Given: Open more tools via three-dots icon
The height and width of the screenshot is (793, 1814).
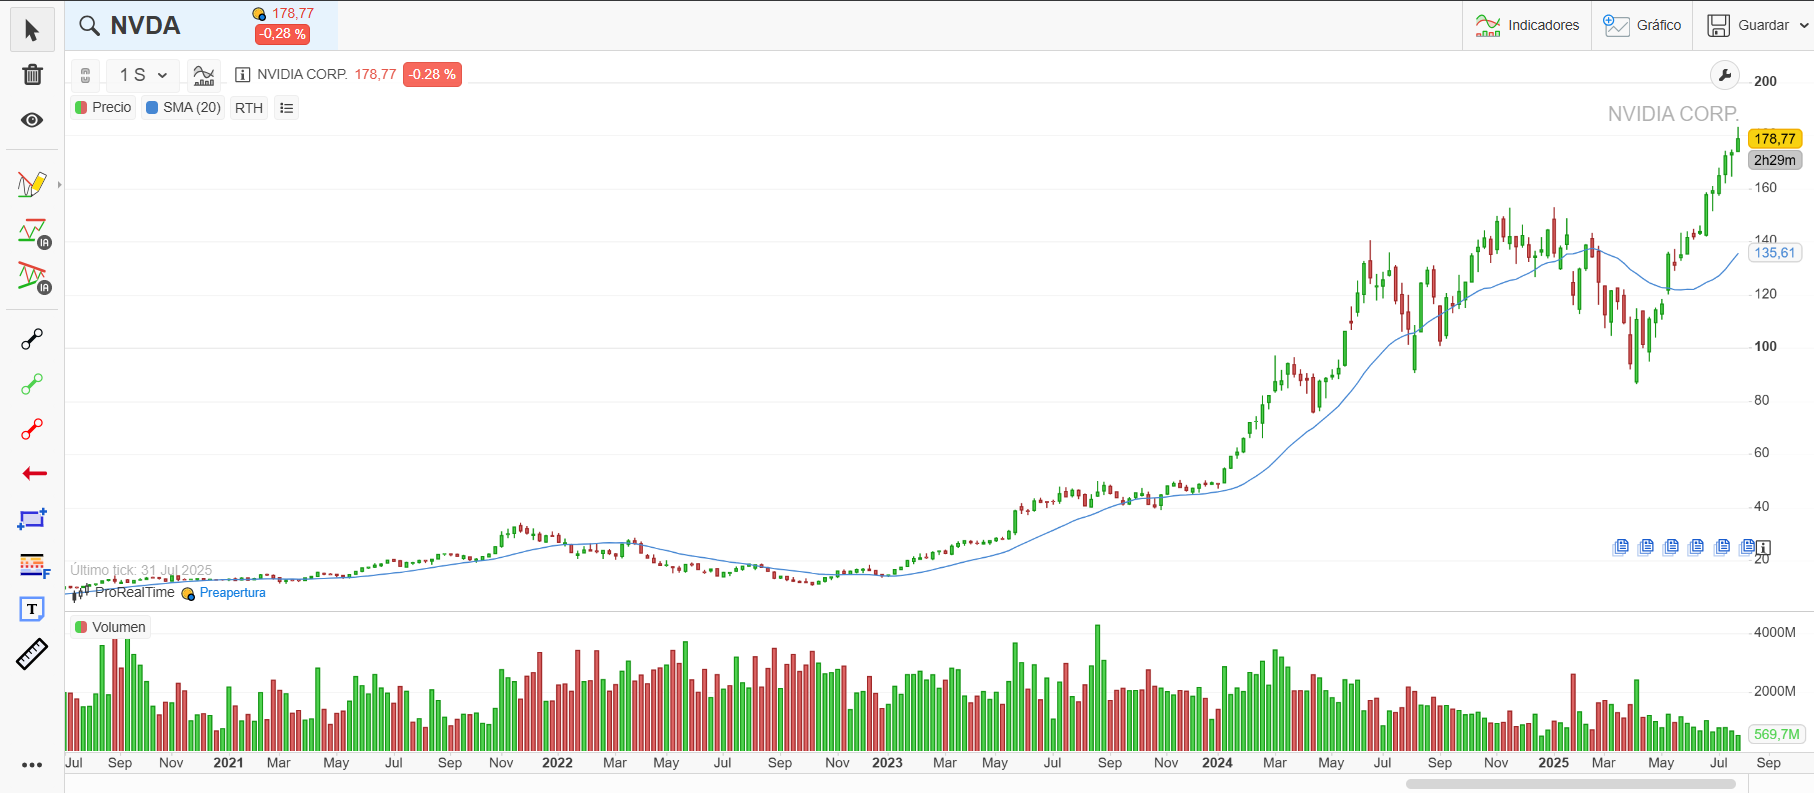Looking at the screenshot, I should tap(32, 765).
